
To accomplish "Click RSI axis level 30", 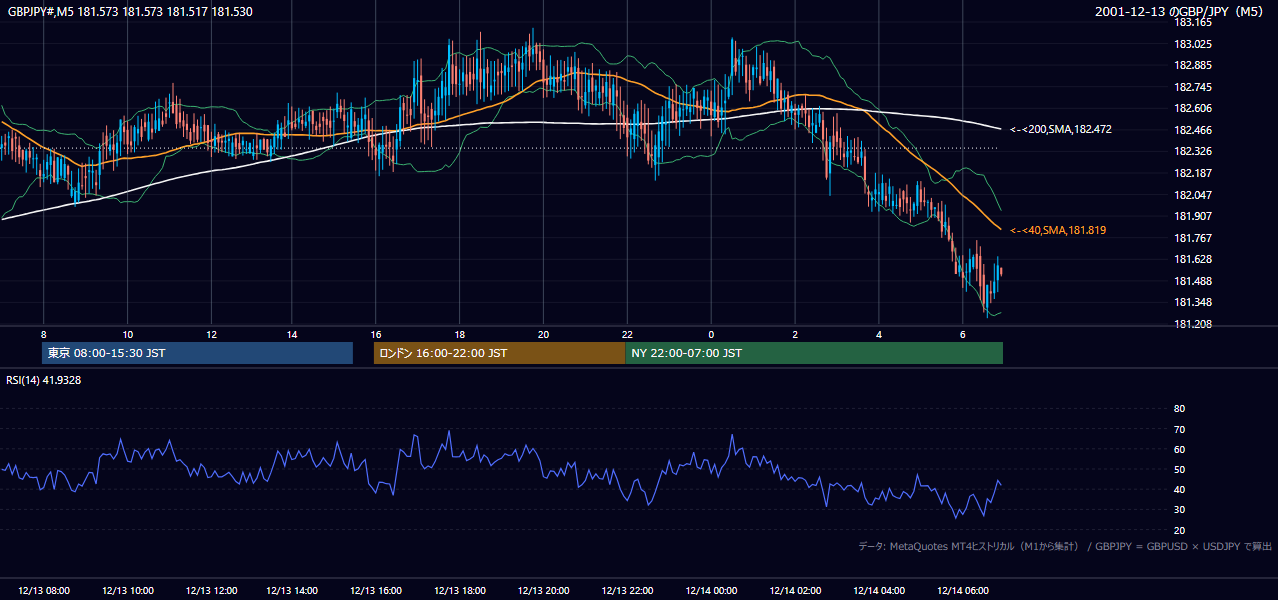I will (x=1179, y=509).
